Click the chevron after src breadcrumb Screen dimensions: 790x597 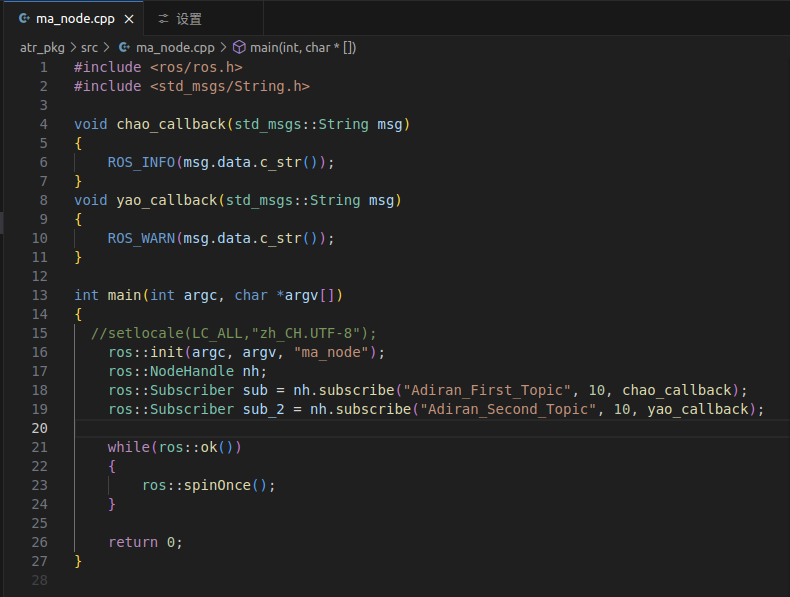106,47
